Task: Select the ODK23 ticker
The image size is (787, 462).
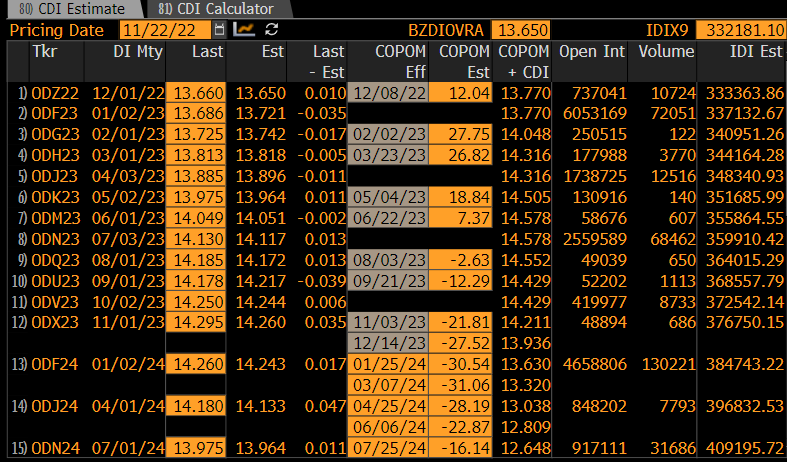Action: pyautogui.click(x=55, y=197)
